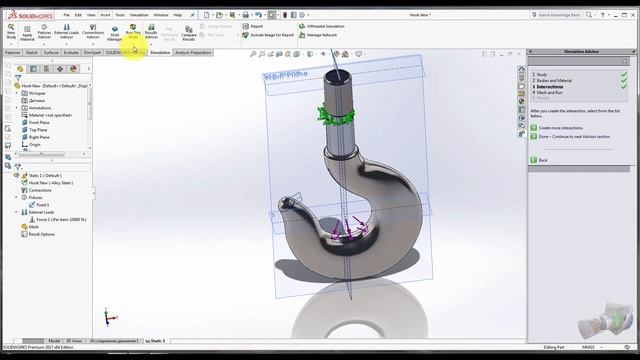Click the Zoom to Fit icon in the heads-up toolbar

[x=253, y=54]
